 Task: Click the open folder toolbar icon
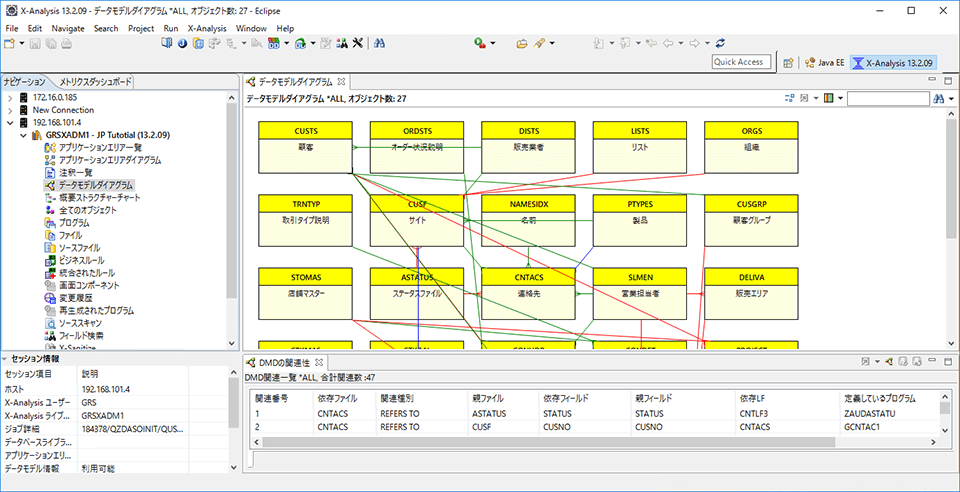pos(522,43)
